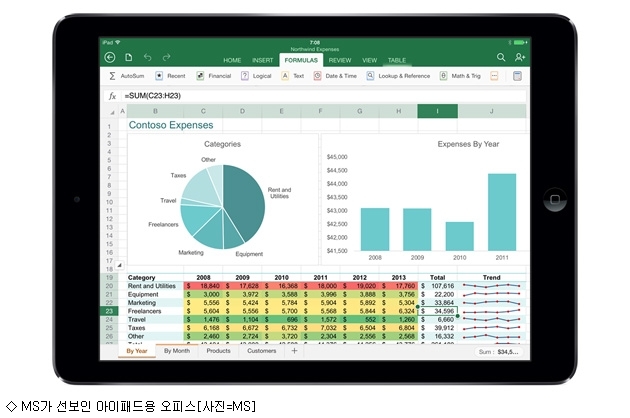Select the Freelancers total 34,596 cell
Image resolution: width=630 pixels, height=418 pixels.
point(438,311)
